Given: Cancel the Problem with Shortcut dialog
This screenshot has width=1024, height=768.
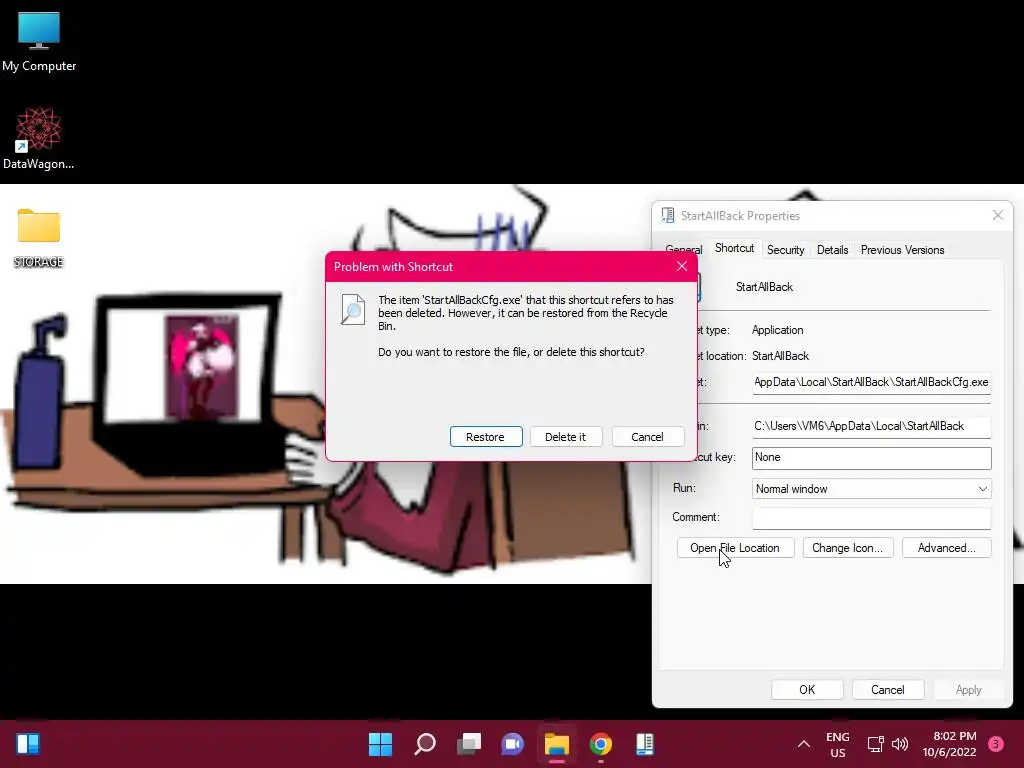Looking at the screenshot, I should pos(647,437).
